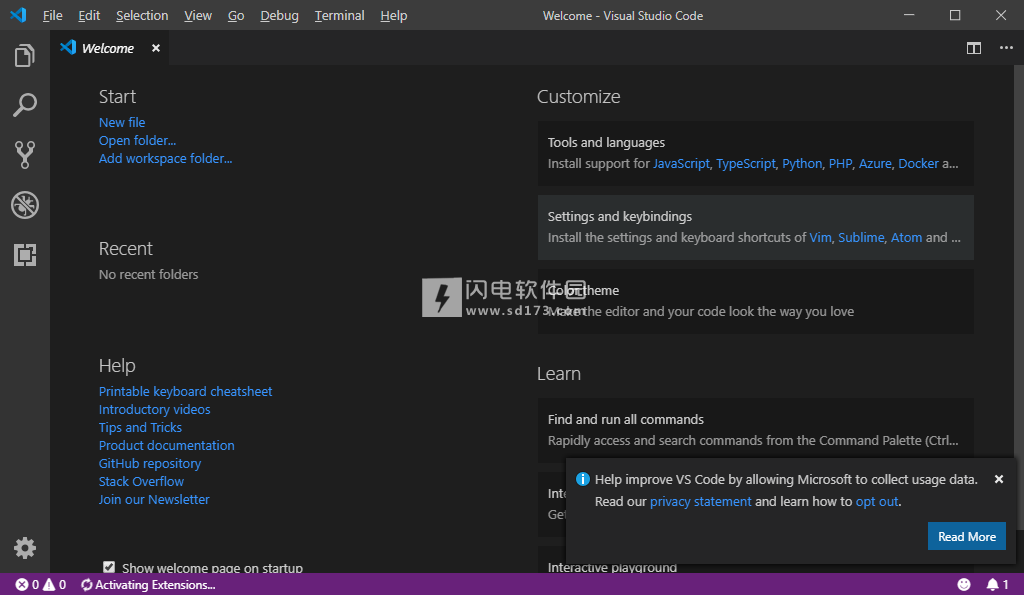Screen dimensions: 1024x595
Task: Install TypeScript language support
Action: [746, 163]
